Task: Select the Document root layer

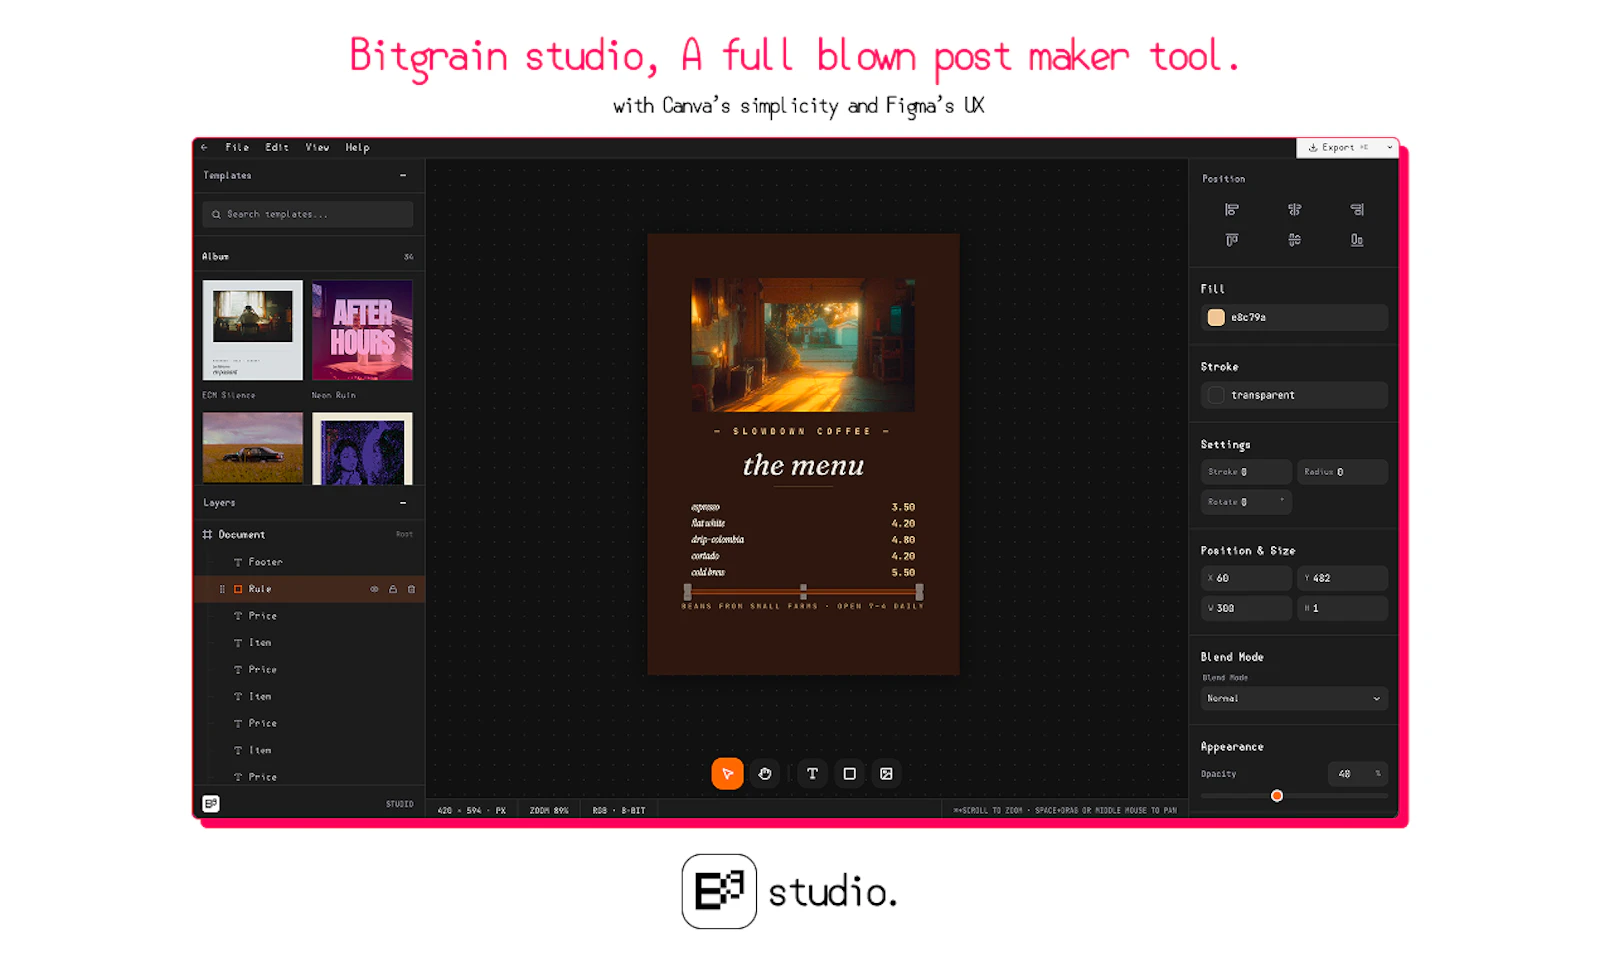Action: click(x=309, y=534)
